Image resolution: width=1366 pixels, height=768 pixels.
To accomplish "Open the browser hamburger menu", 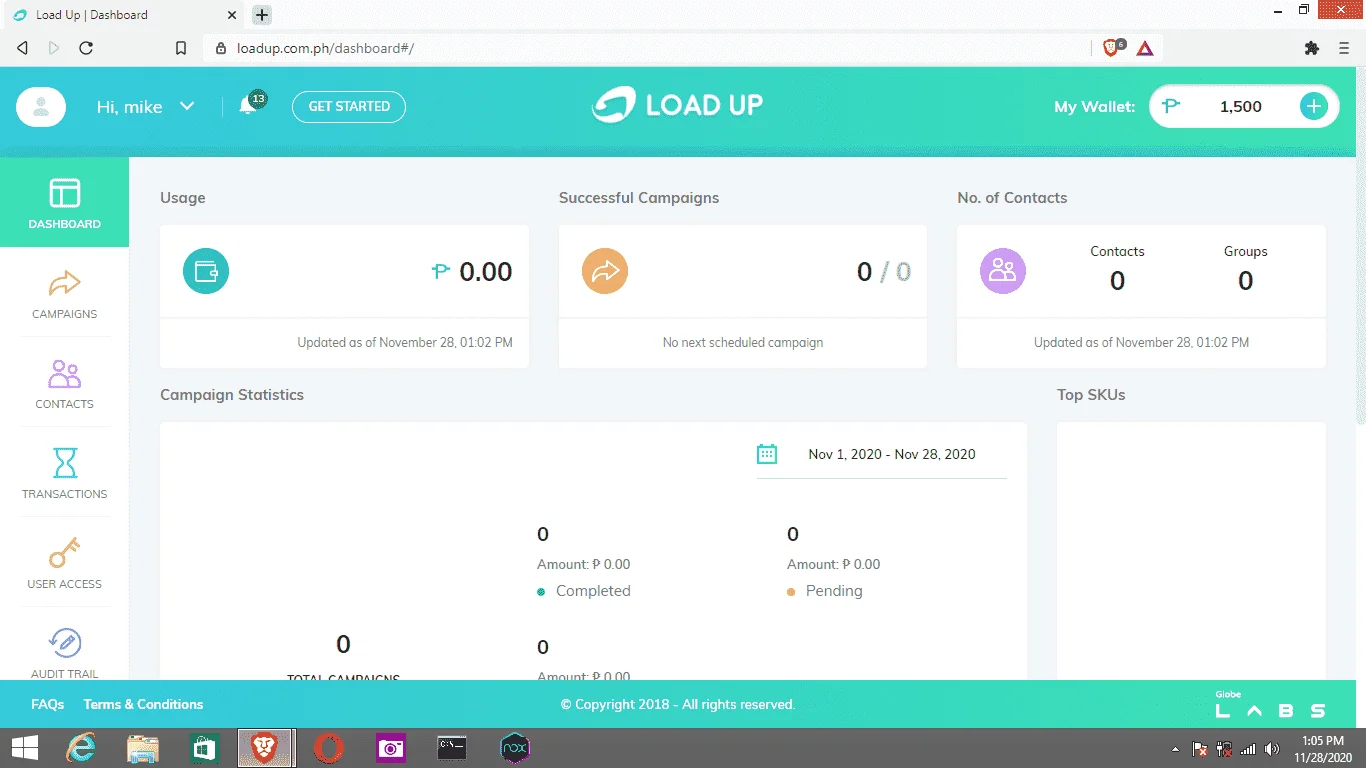I will point(1344,47).
